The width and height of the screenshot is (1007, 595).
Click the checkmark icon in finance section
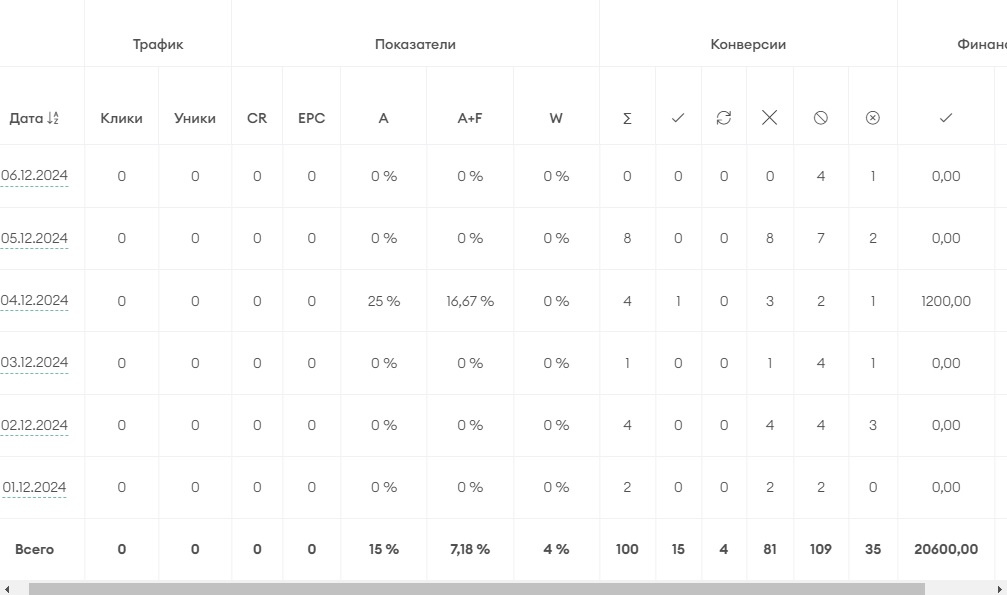(945, 118)
